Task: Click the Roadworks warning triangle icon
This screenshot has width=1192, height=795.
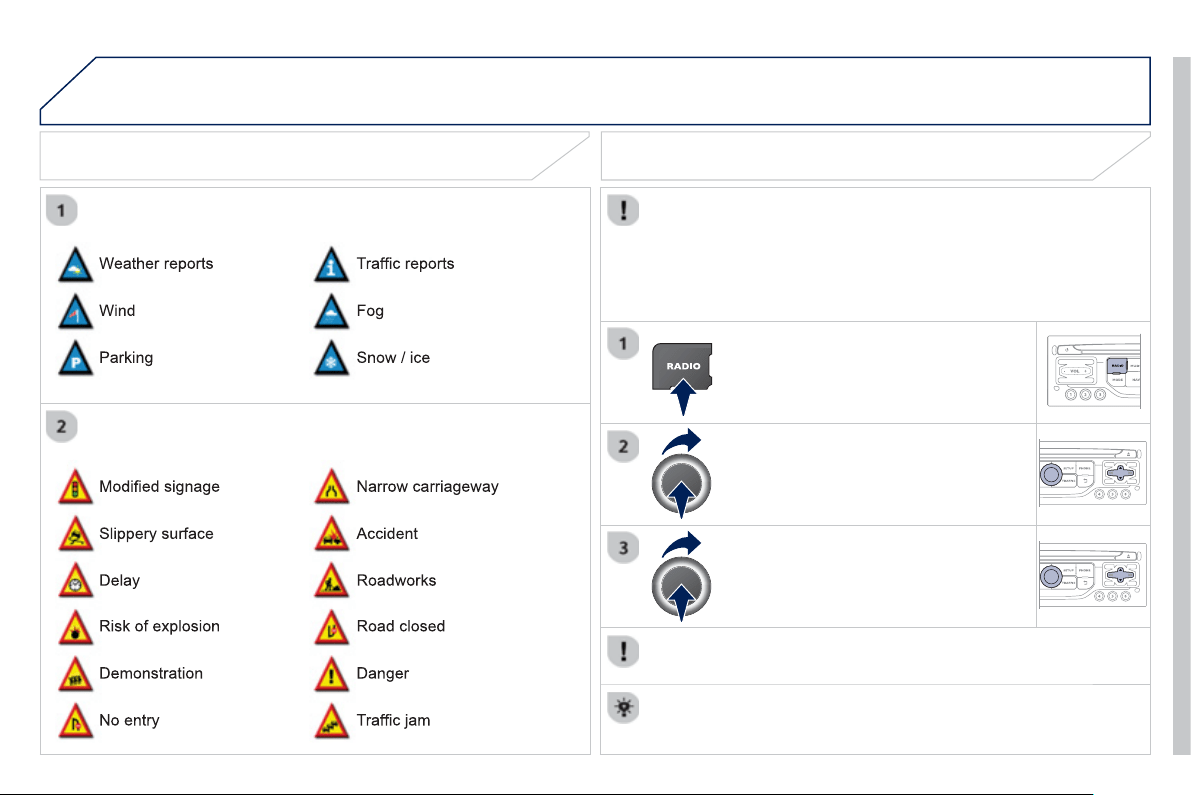Action: [x=331, y=581]
